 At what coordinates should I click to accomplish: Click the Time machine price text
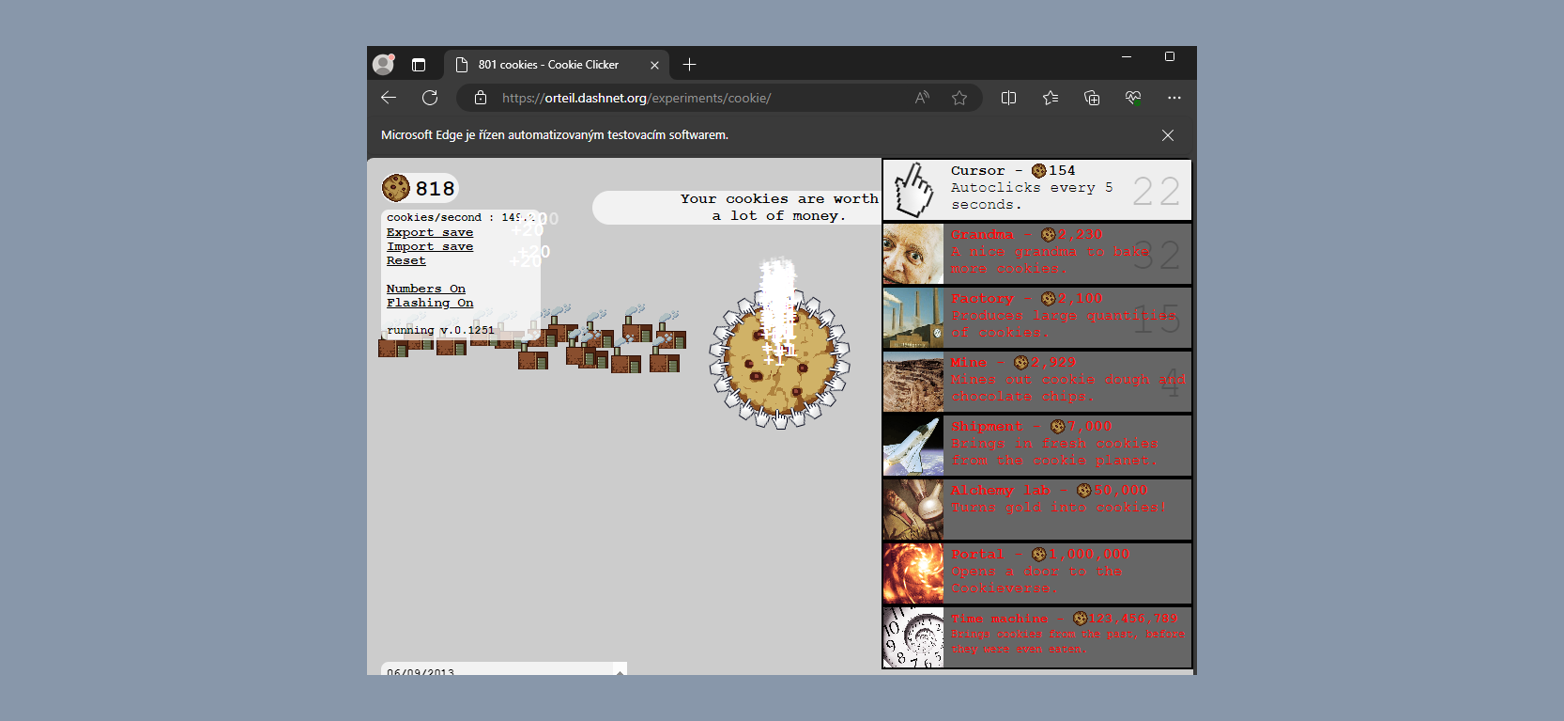(1131, 619)
